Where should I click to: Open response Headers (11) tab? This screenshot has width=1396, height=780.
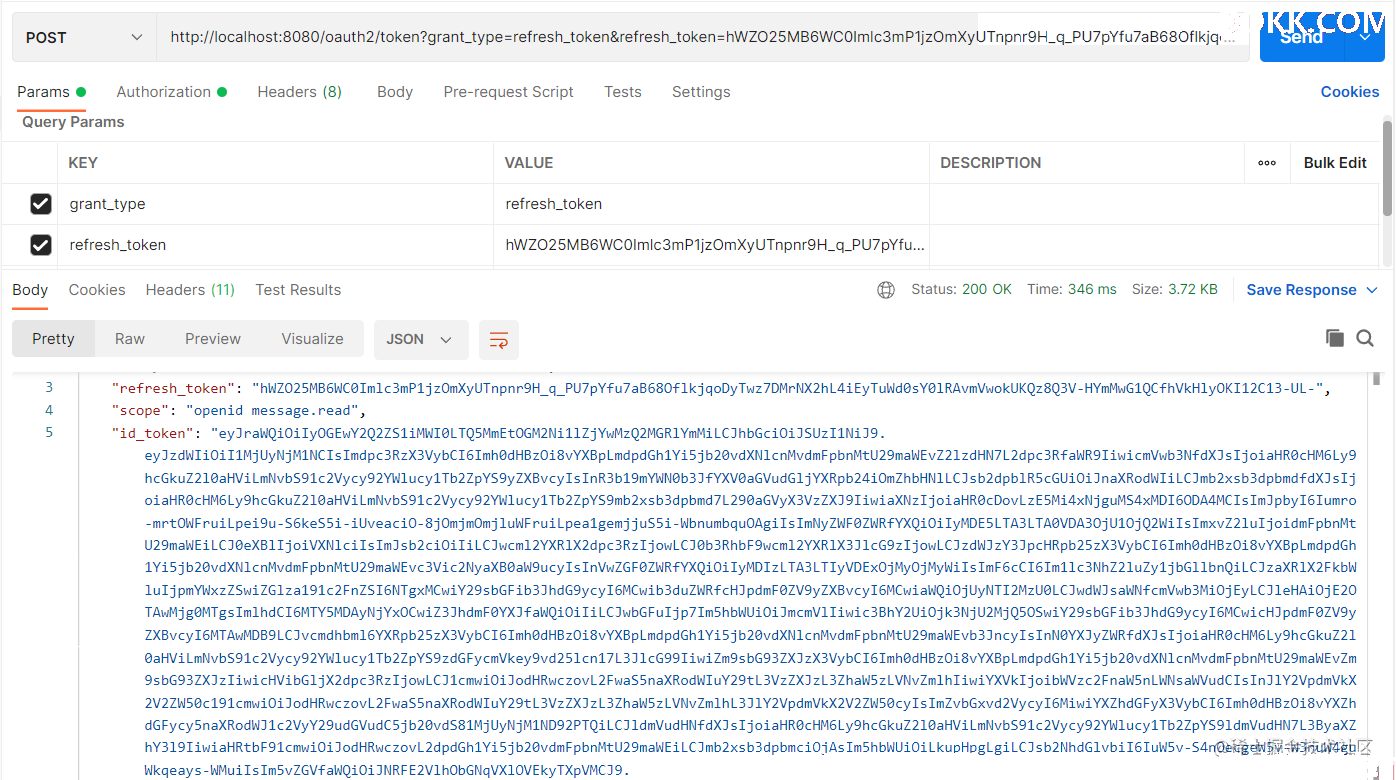(190, 290)
